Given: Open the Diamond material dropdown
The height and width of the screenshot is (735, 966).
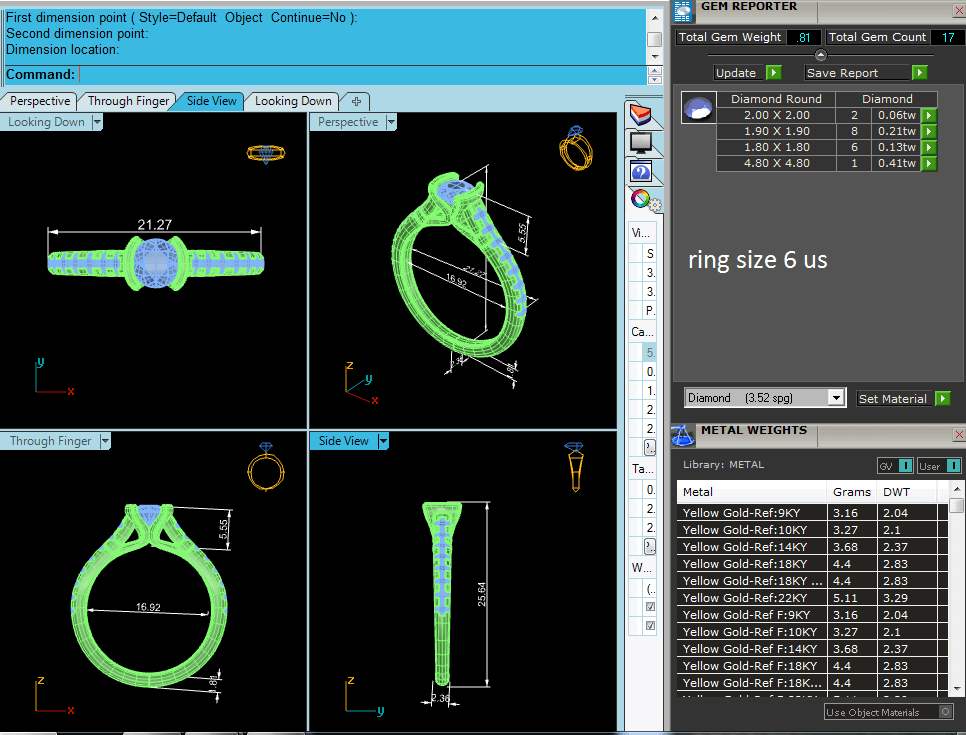Looking at the screenshot, I should pos(837,398).
